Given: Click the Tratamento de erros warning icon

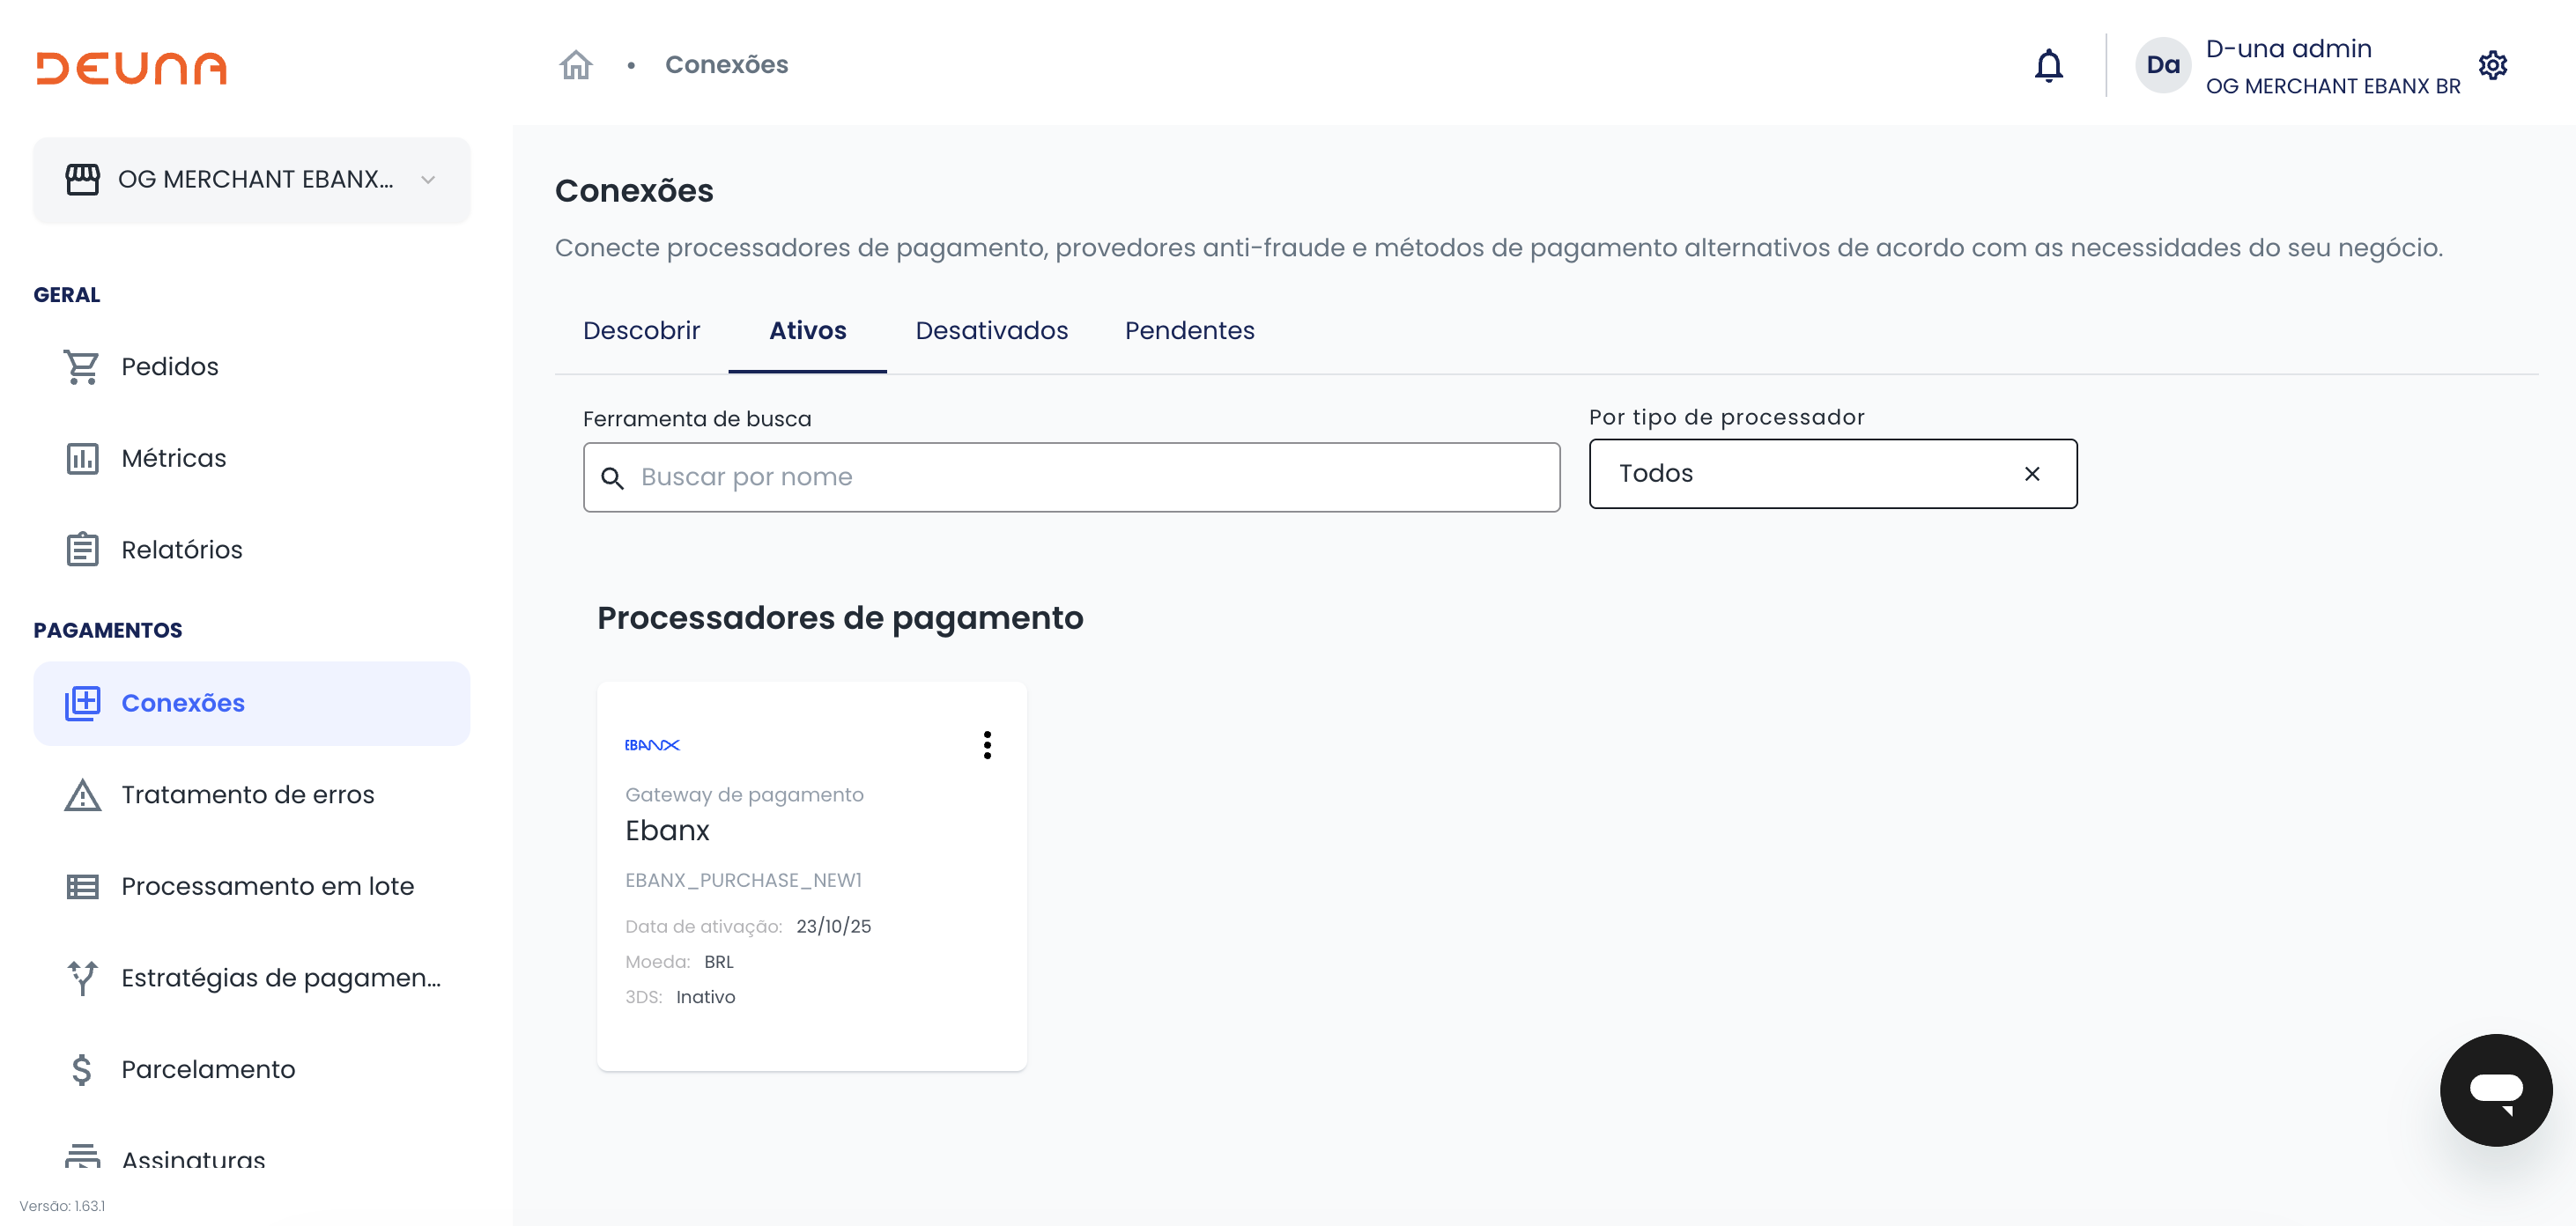Looking at the screenshot, I should coord(82,795).
